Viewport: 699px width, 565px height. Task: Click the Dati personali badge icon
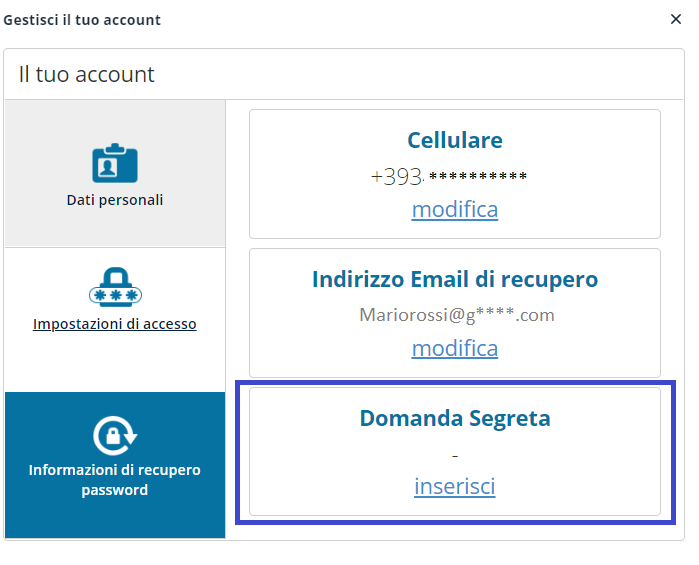pyautogui.click(x=115, y=163)
